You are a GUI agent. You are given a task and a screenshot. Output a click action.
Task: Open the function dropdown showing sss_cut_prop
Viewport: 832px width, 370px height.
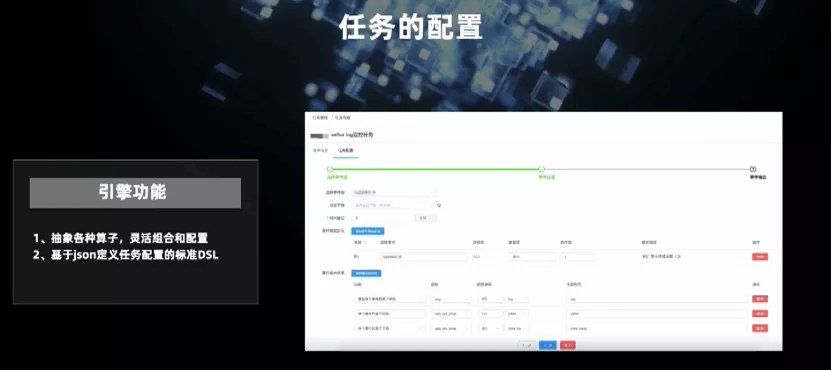(452, 314)
